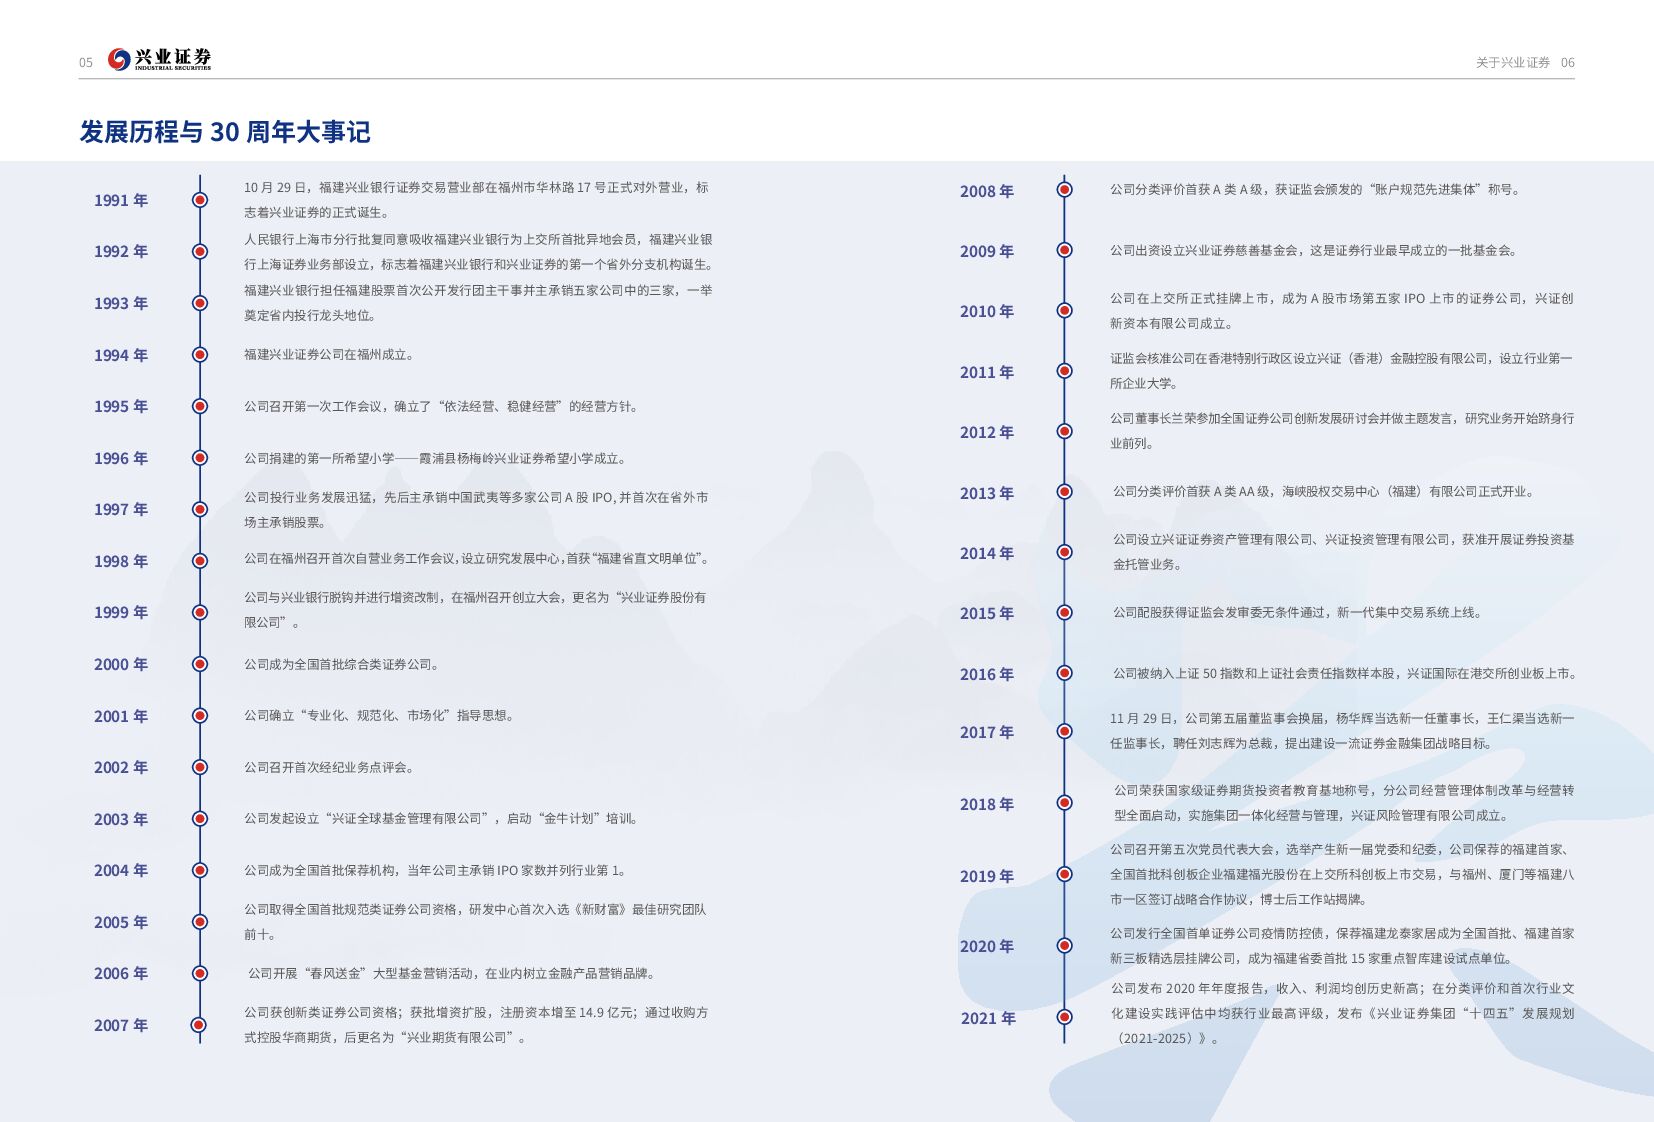Select the line 福建兴业证券公司在福州成立。

(329, 354)
